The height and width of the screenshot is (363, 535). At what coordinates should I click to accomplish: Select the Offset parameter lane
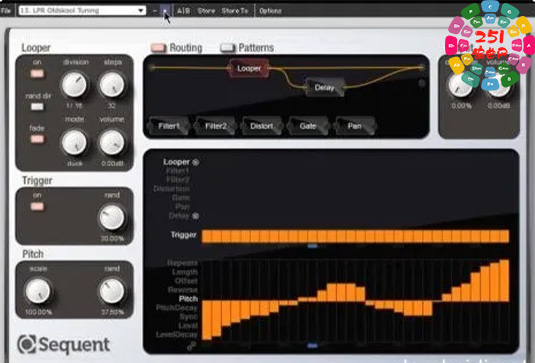pos(186,281)
